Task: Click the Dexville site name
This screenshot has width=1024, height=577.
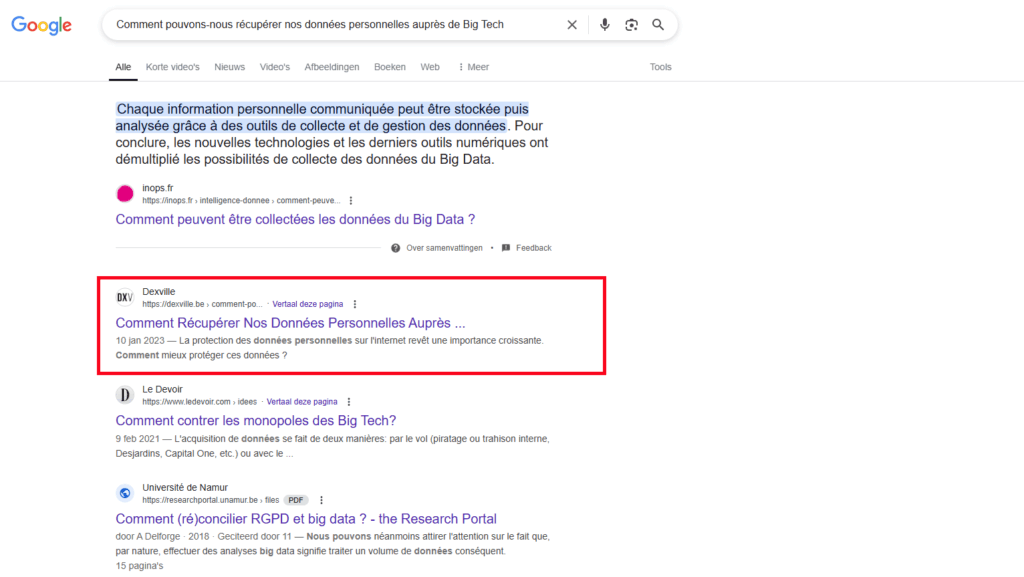Action: pos(159,292)
